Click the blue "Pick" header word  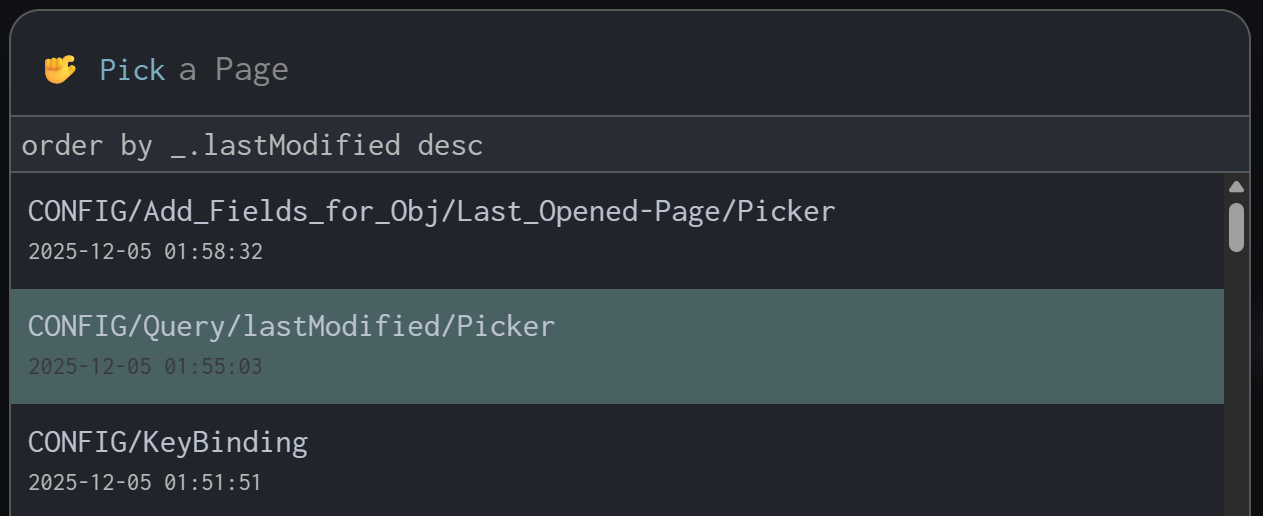[x=132, y=70]
